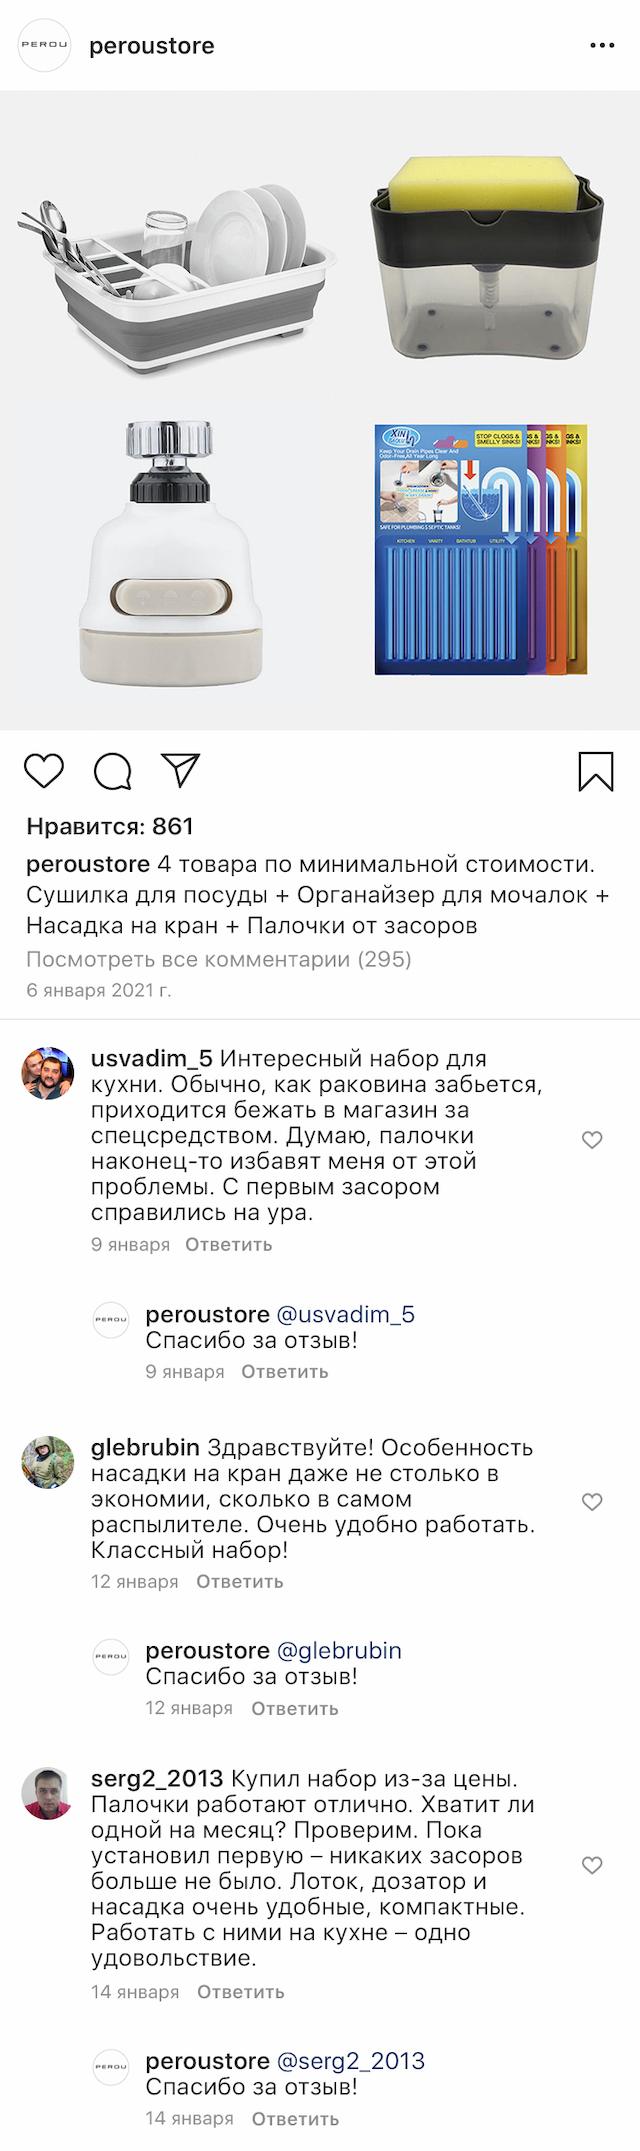Click the Perou profile logo in the header
This screenshot has height=2151, width=640.
click(46, 46)
